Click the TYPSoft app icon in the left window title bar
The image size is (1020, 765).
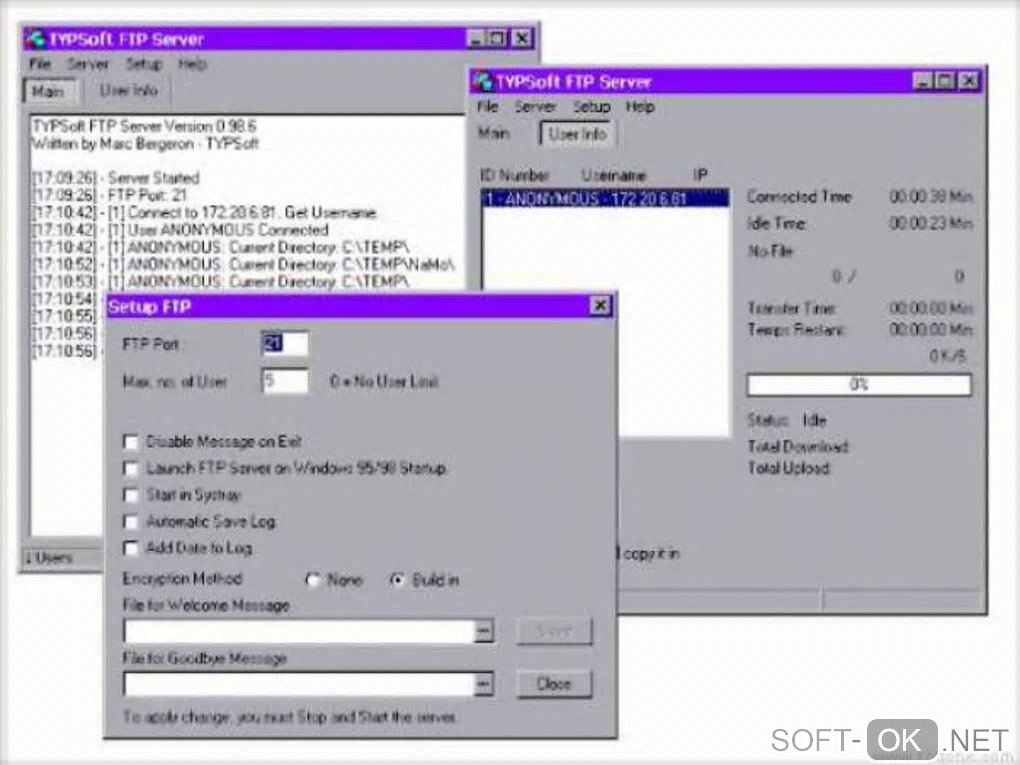pyautogui.click(x=35, y=40)
